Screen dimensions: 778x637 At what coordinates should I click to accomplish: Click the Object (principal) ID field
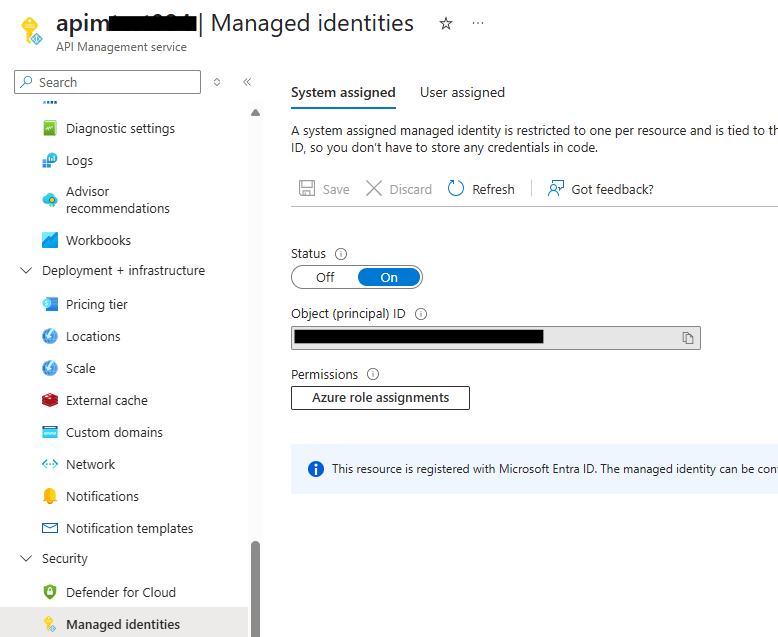(x=496, y=338)
